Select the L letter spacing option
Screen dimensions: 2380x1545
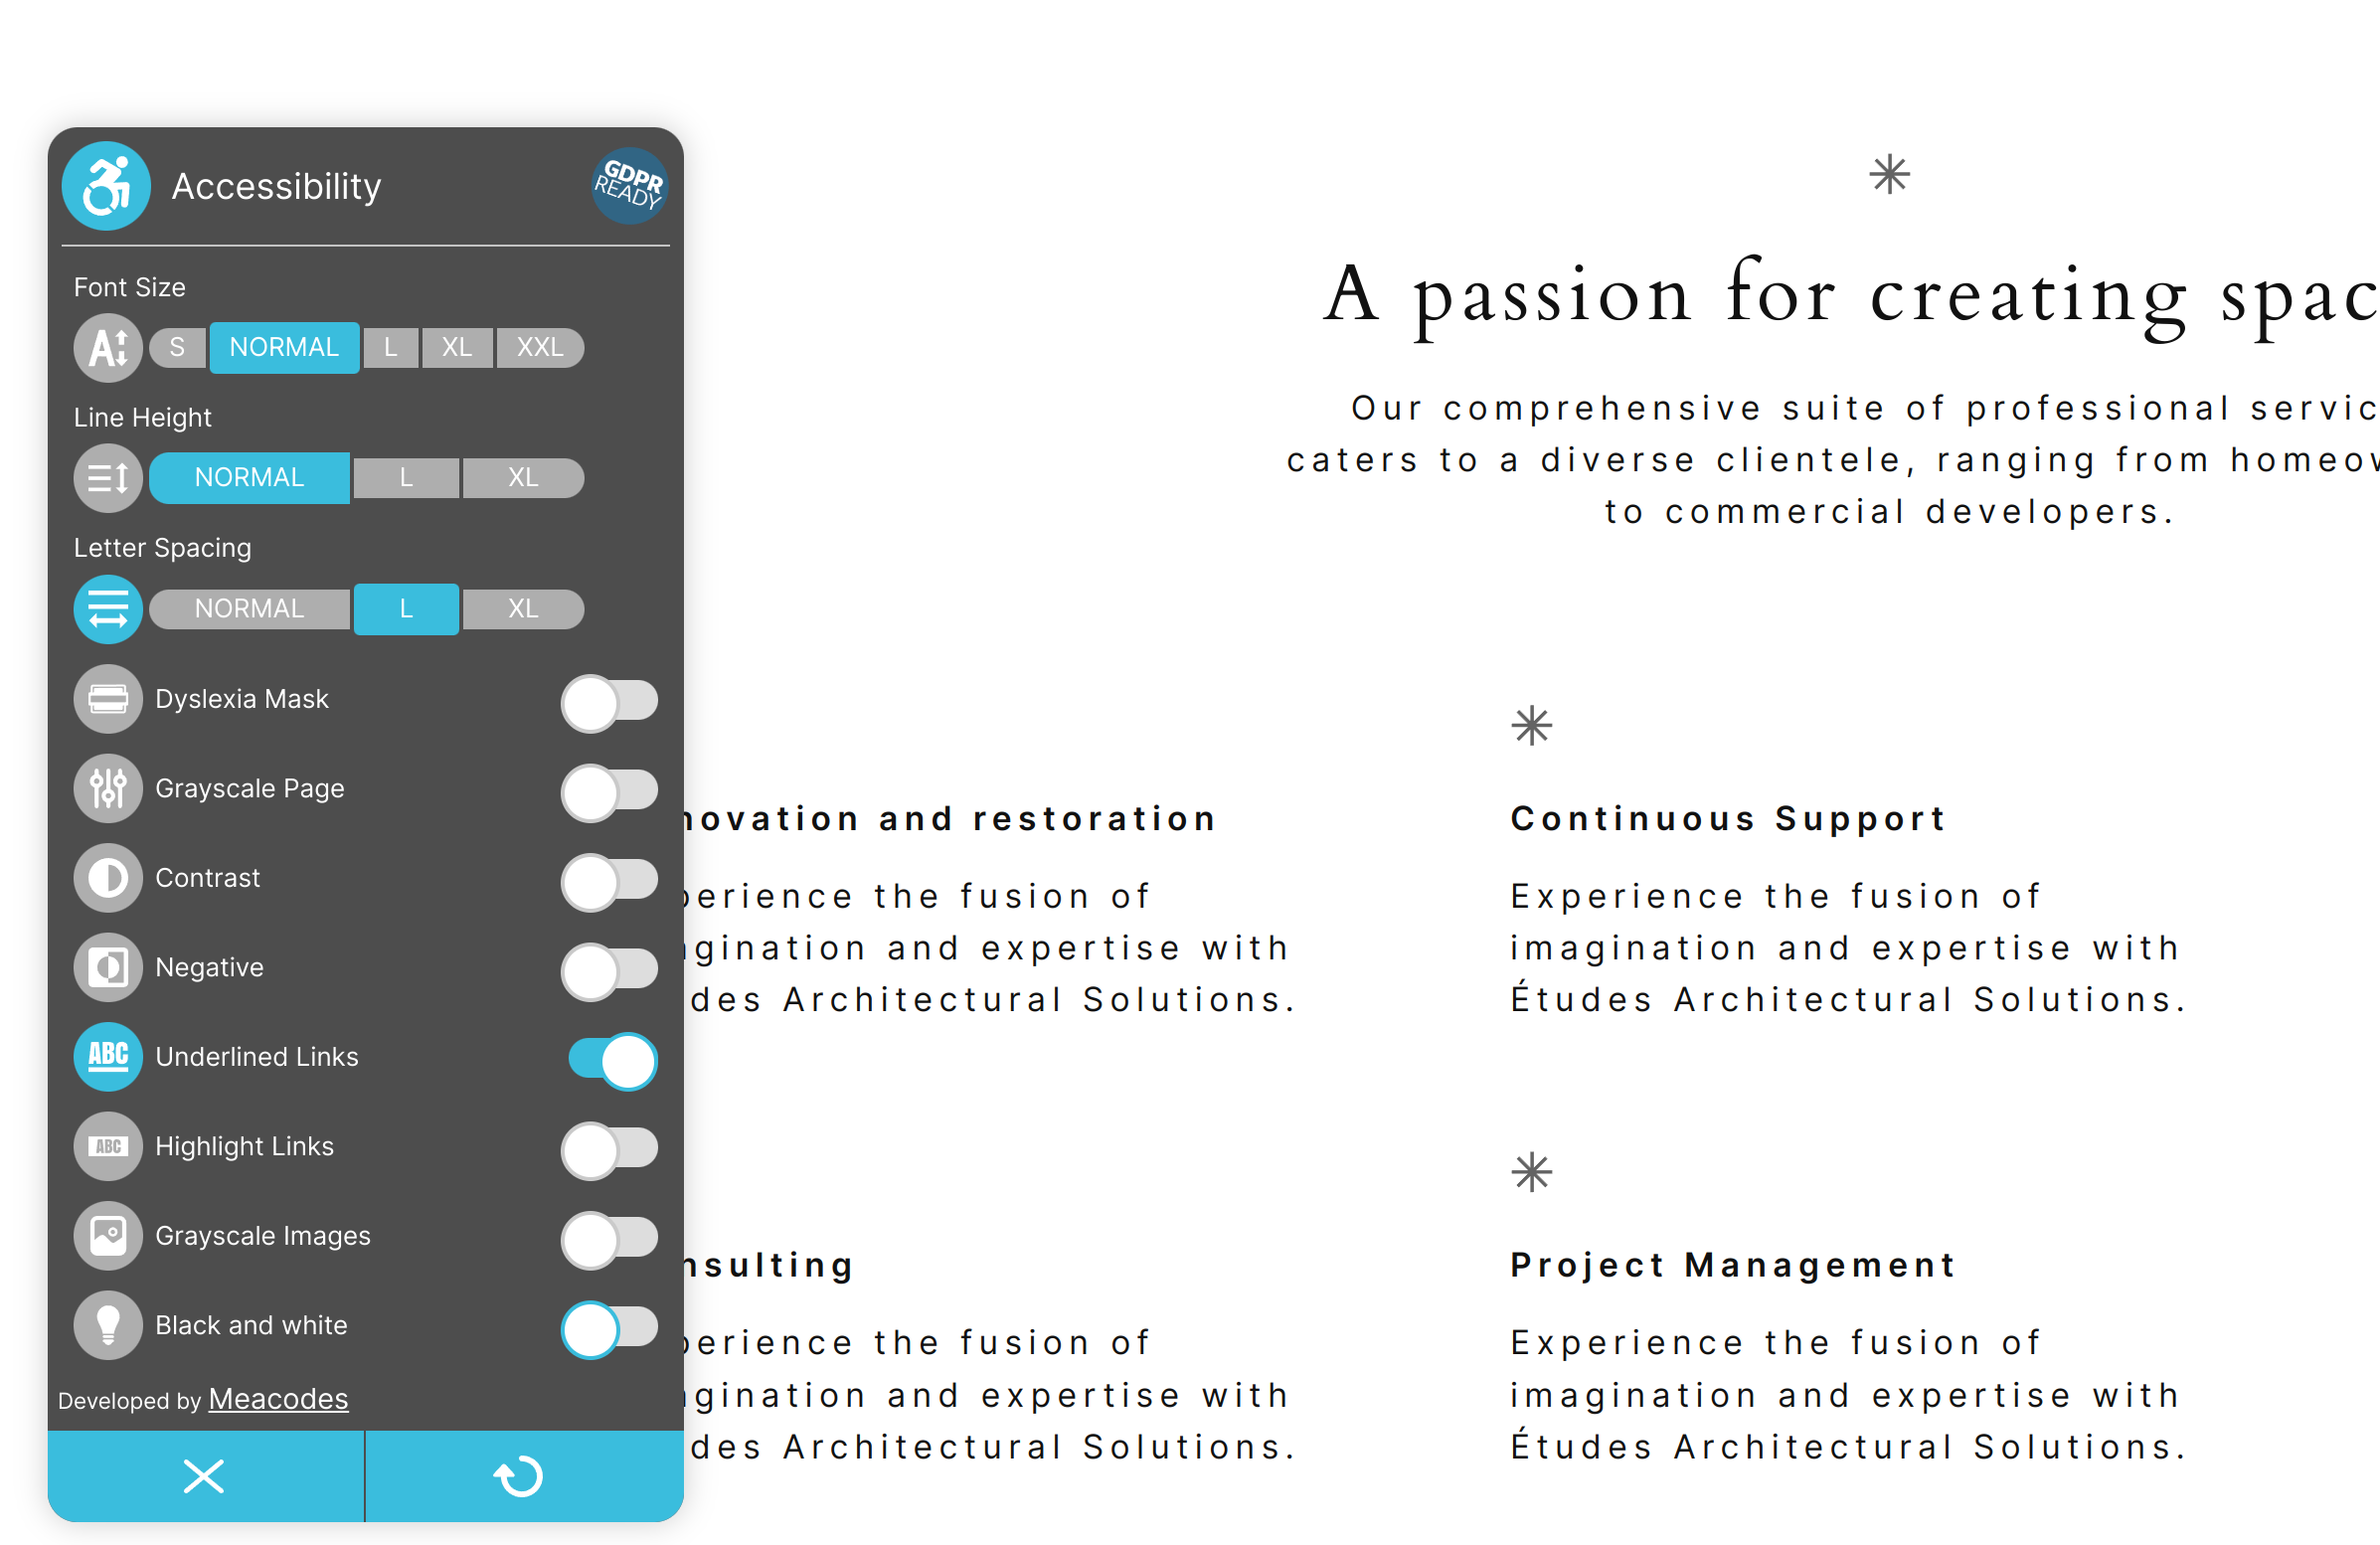point(408,606)
